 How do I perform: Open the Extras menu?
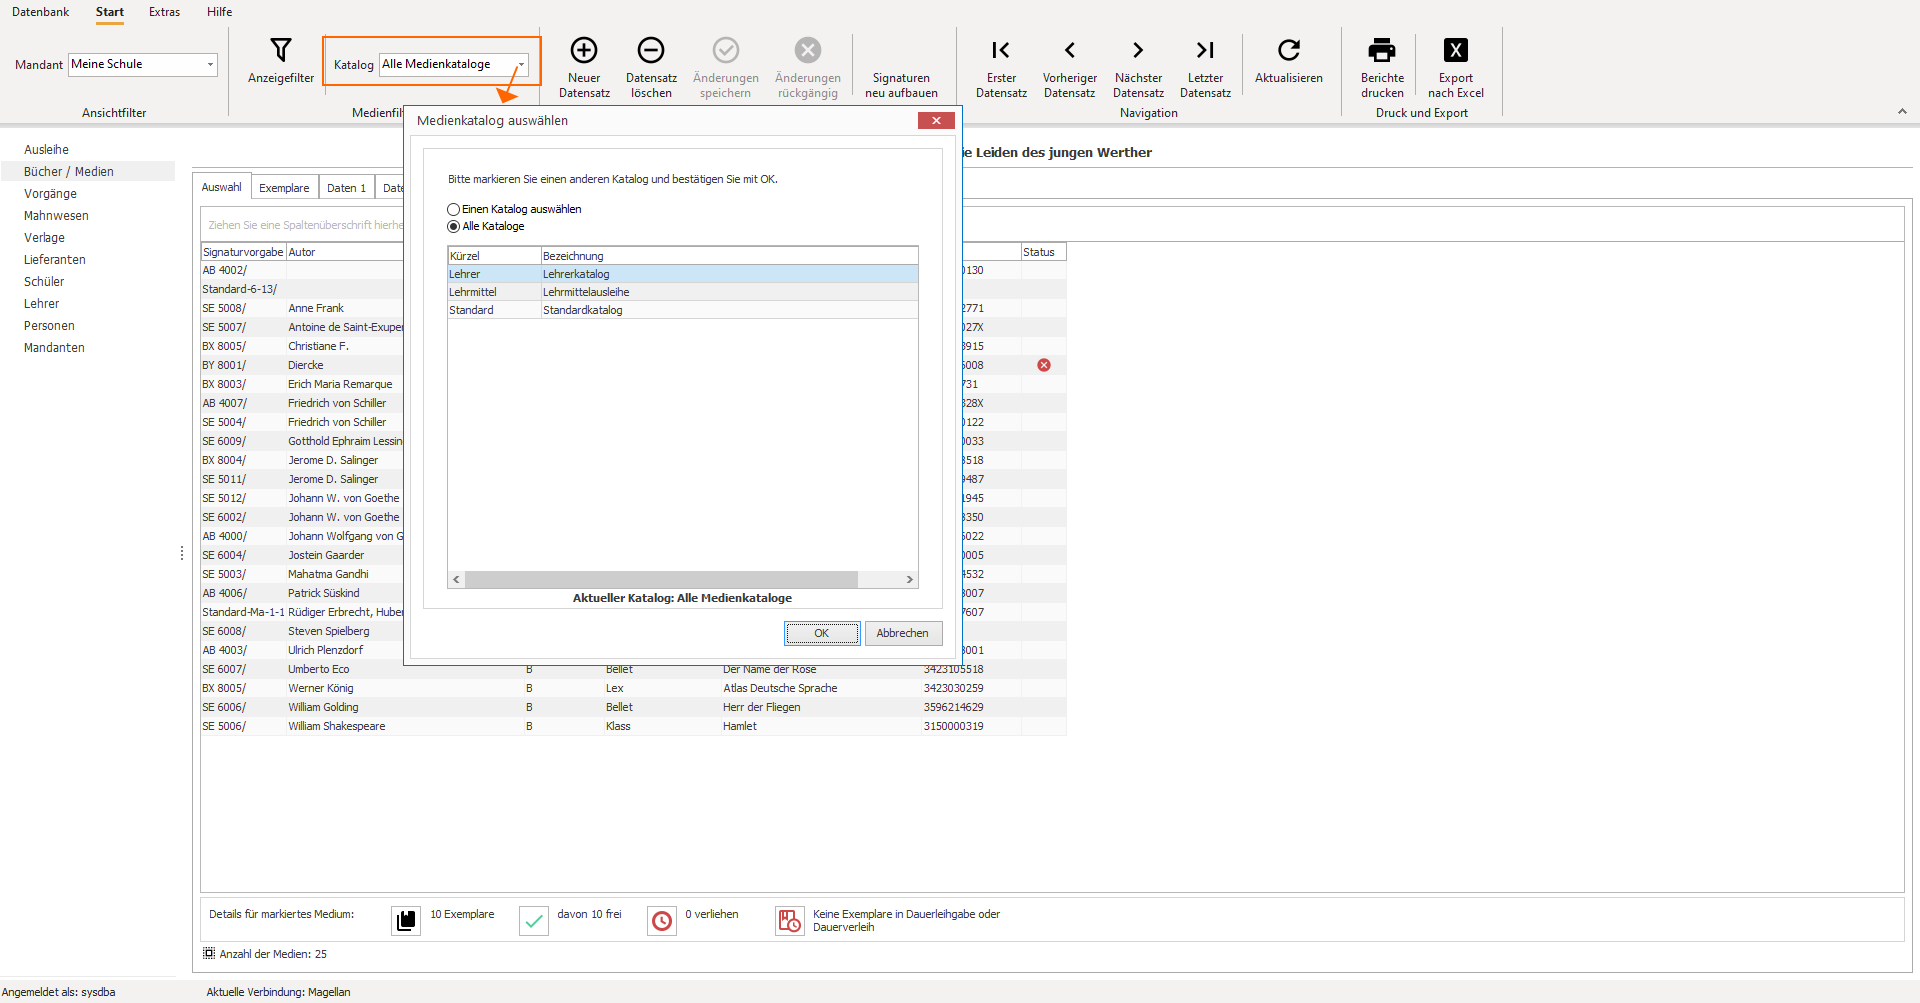tap(164, 12)
